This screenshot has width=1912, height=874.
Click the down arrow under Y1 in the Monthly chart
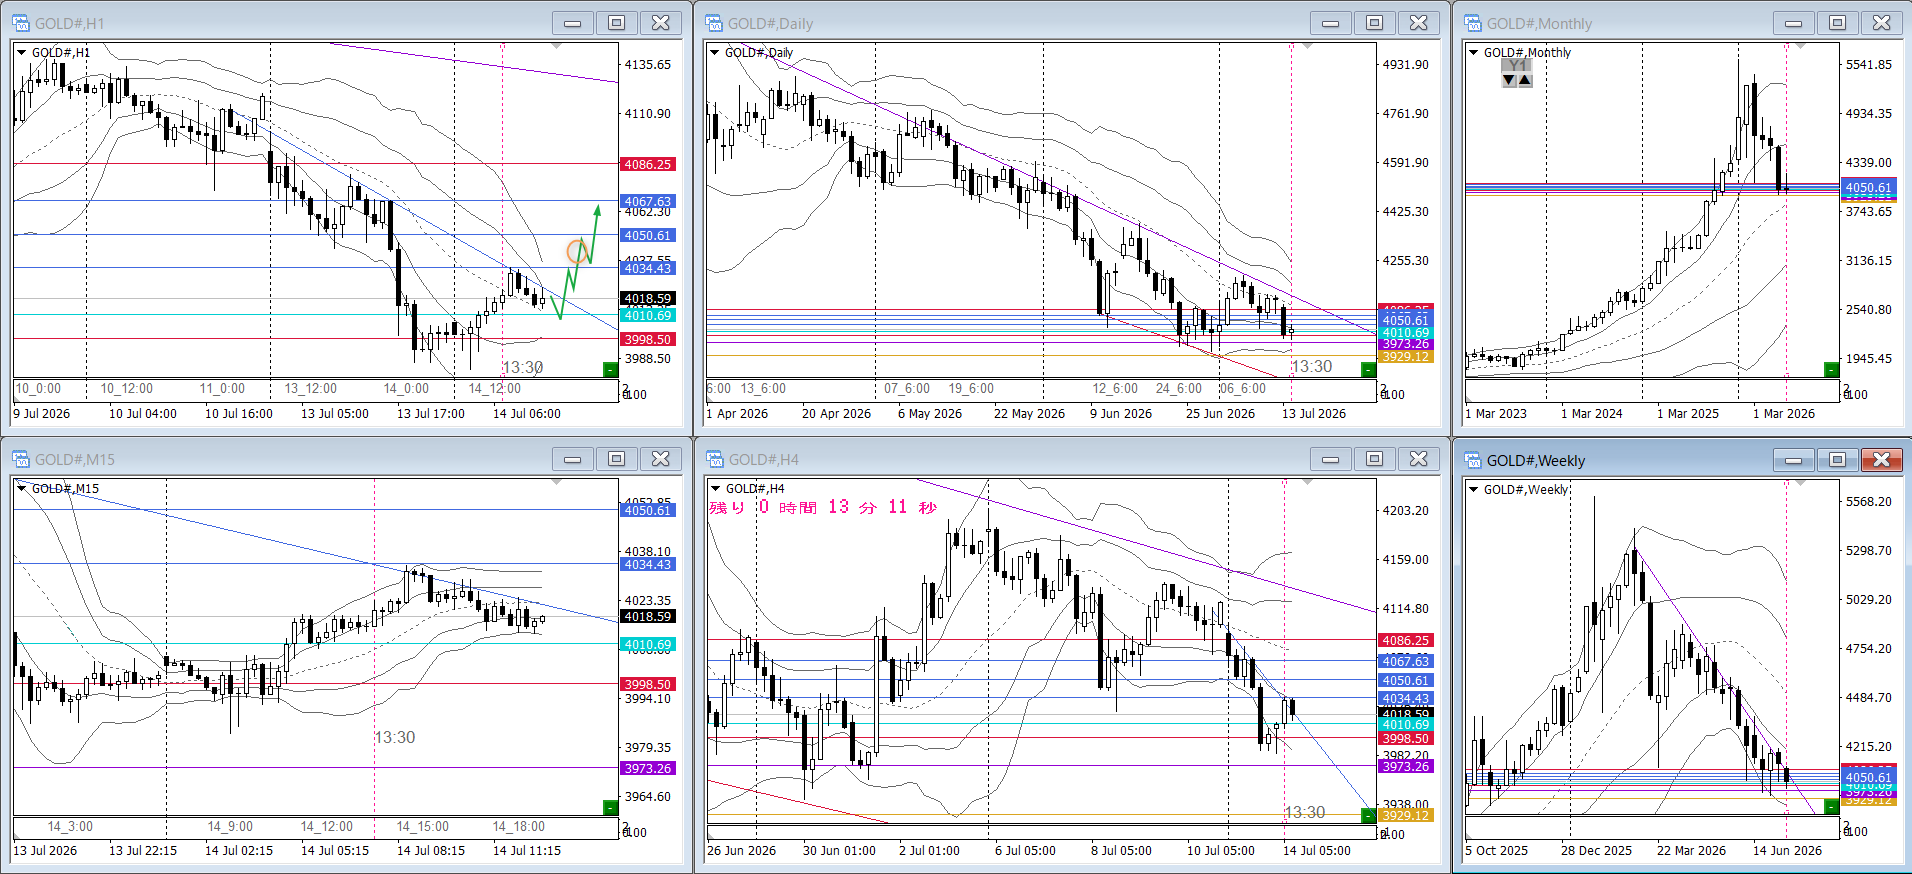[x=1509, y=80]
